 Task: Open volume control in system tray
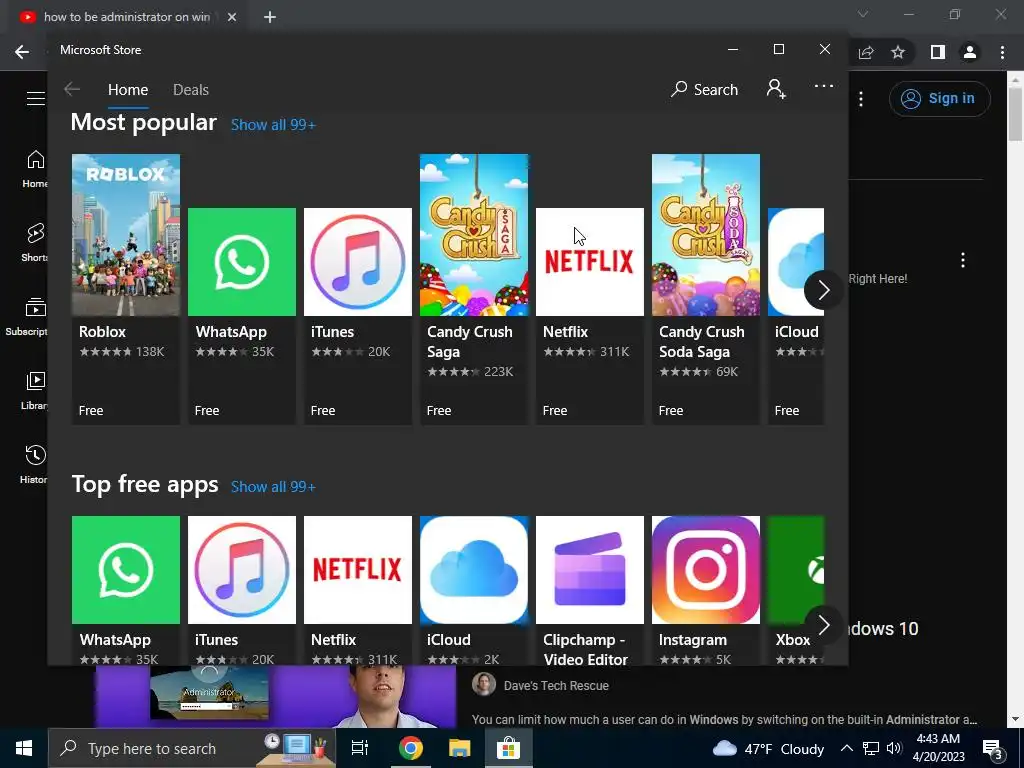[x=894, y=748]
